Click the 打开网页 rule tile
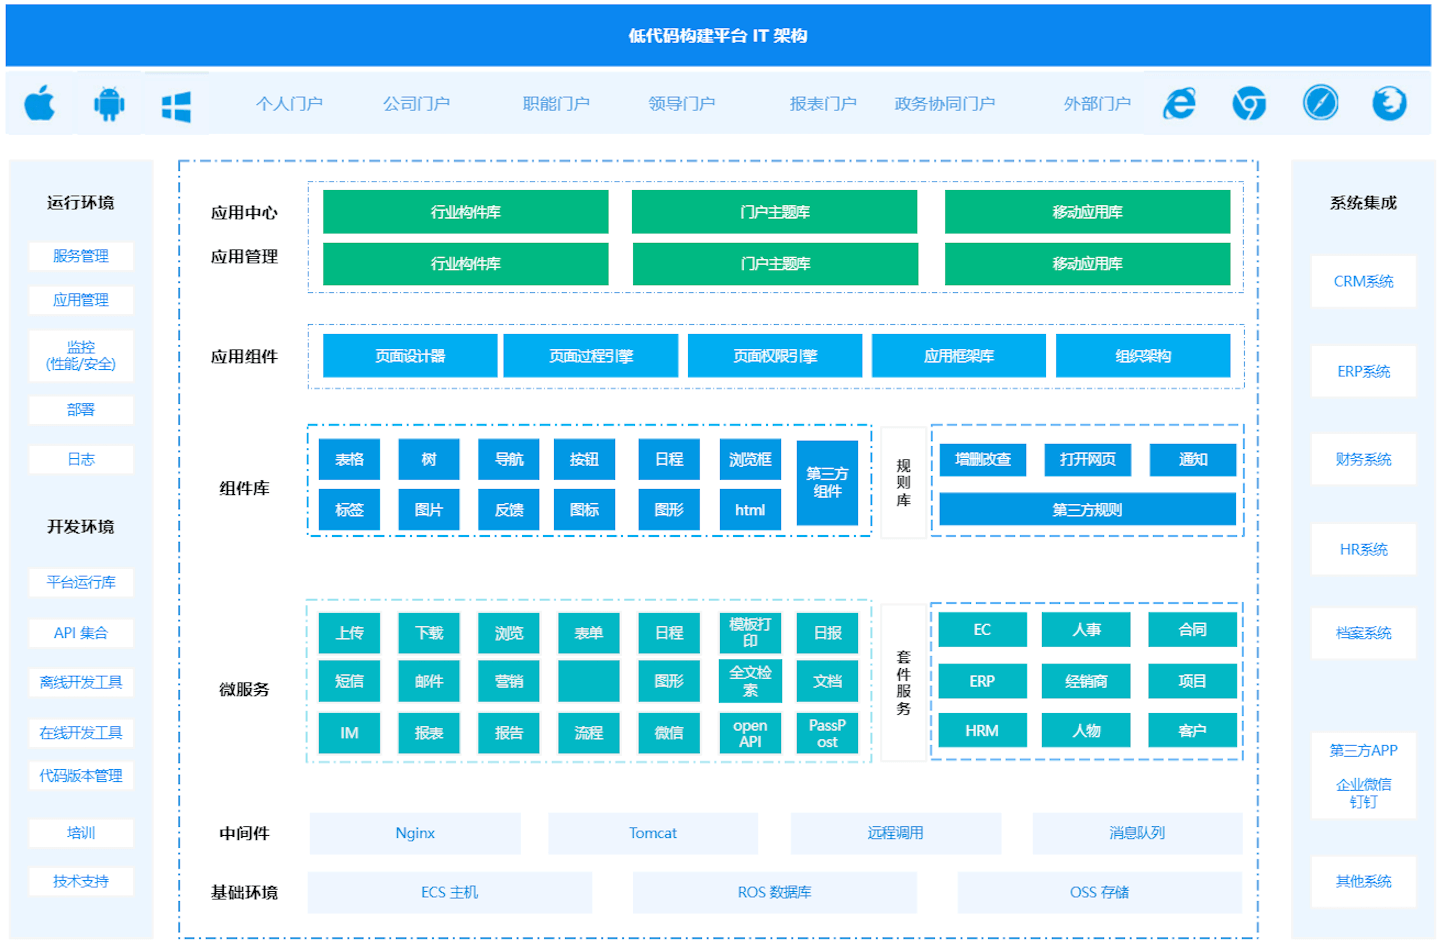Viewport: 1439px width, 951px height. 1088,460
